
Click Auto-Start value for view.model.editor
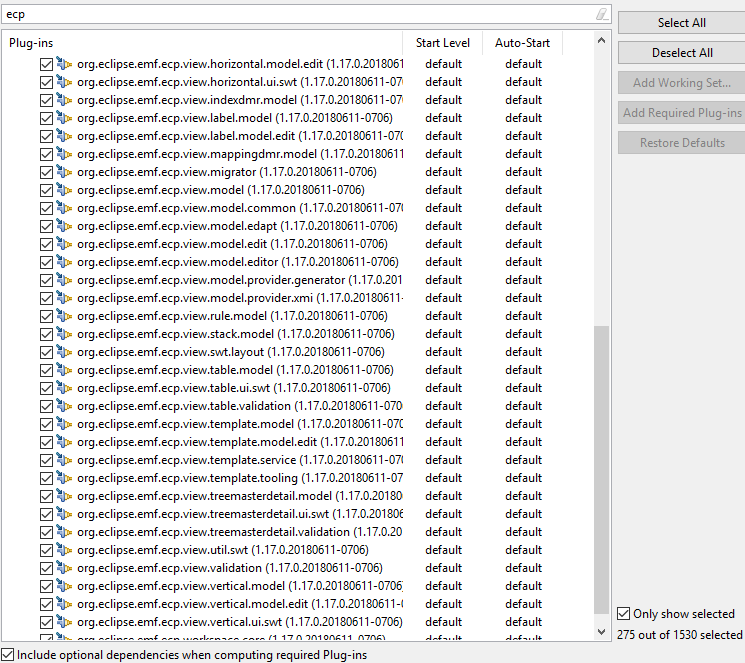[523, 262]
